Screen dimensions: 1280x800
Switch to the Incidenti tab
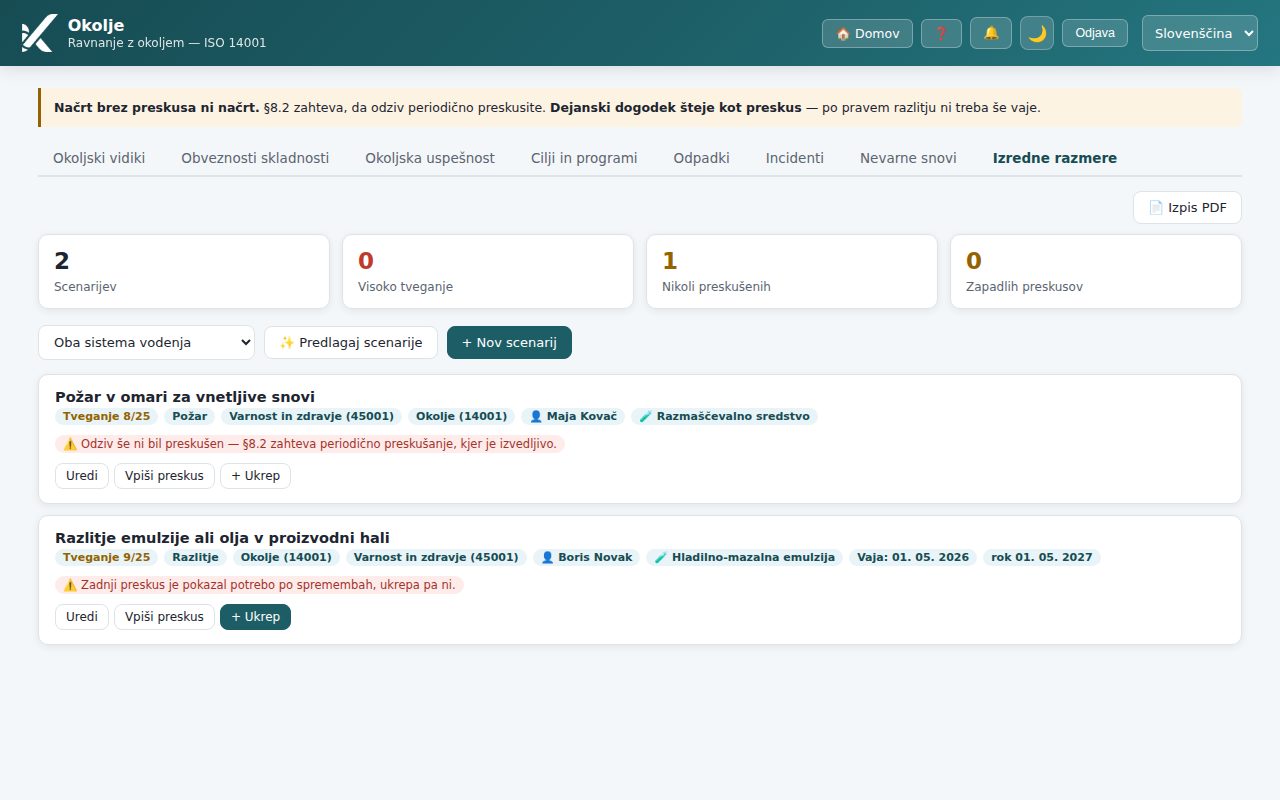(795, 158)
